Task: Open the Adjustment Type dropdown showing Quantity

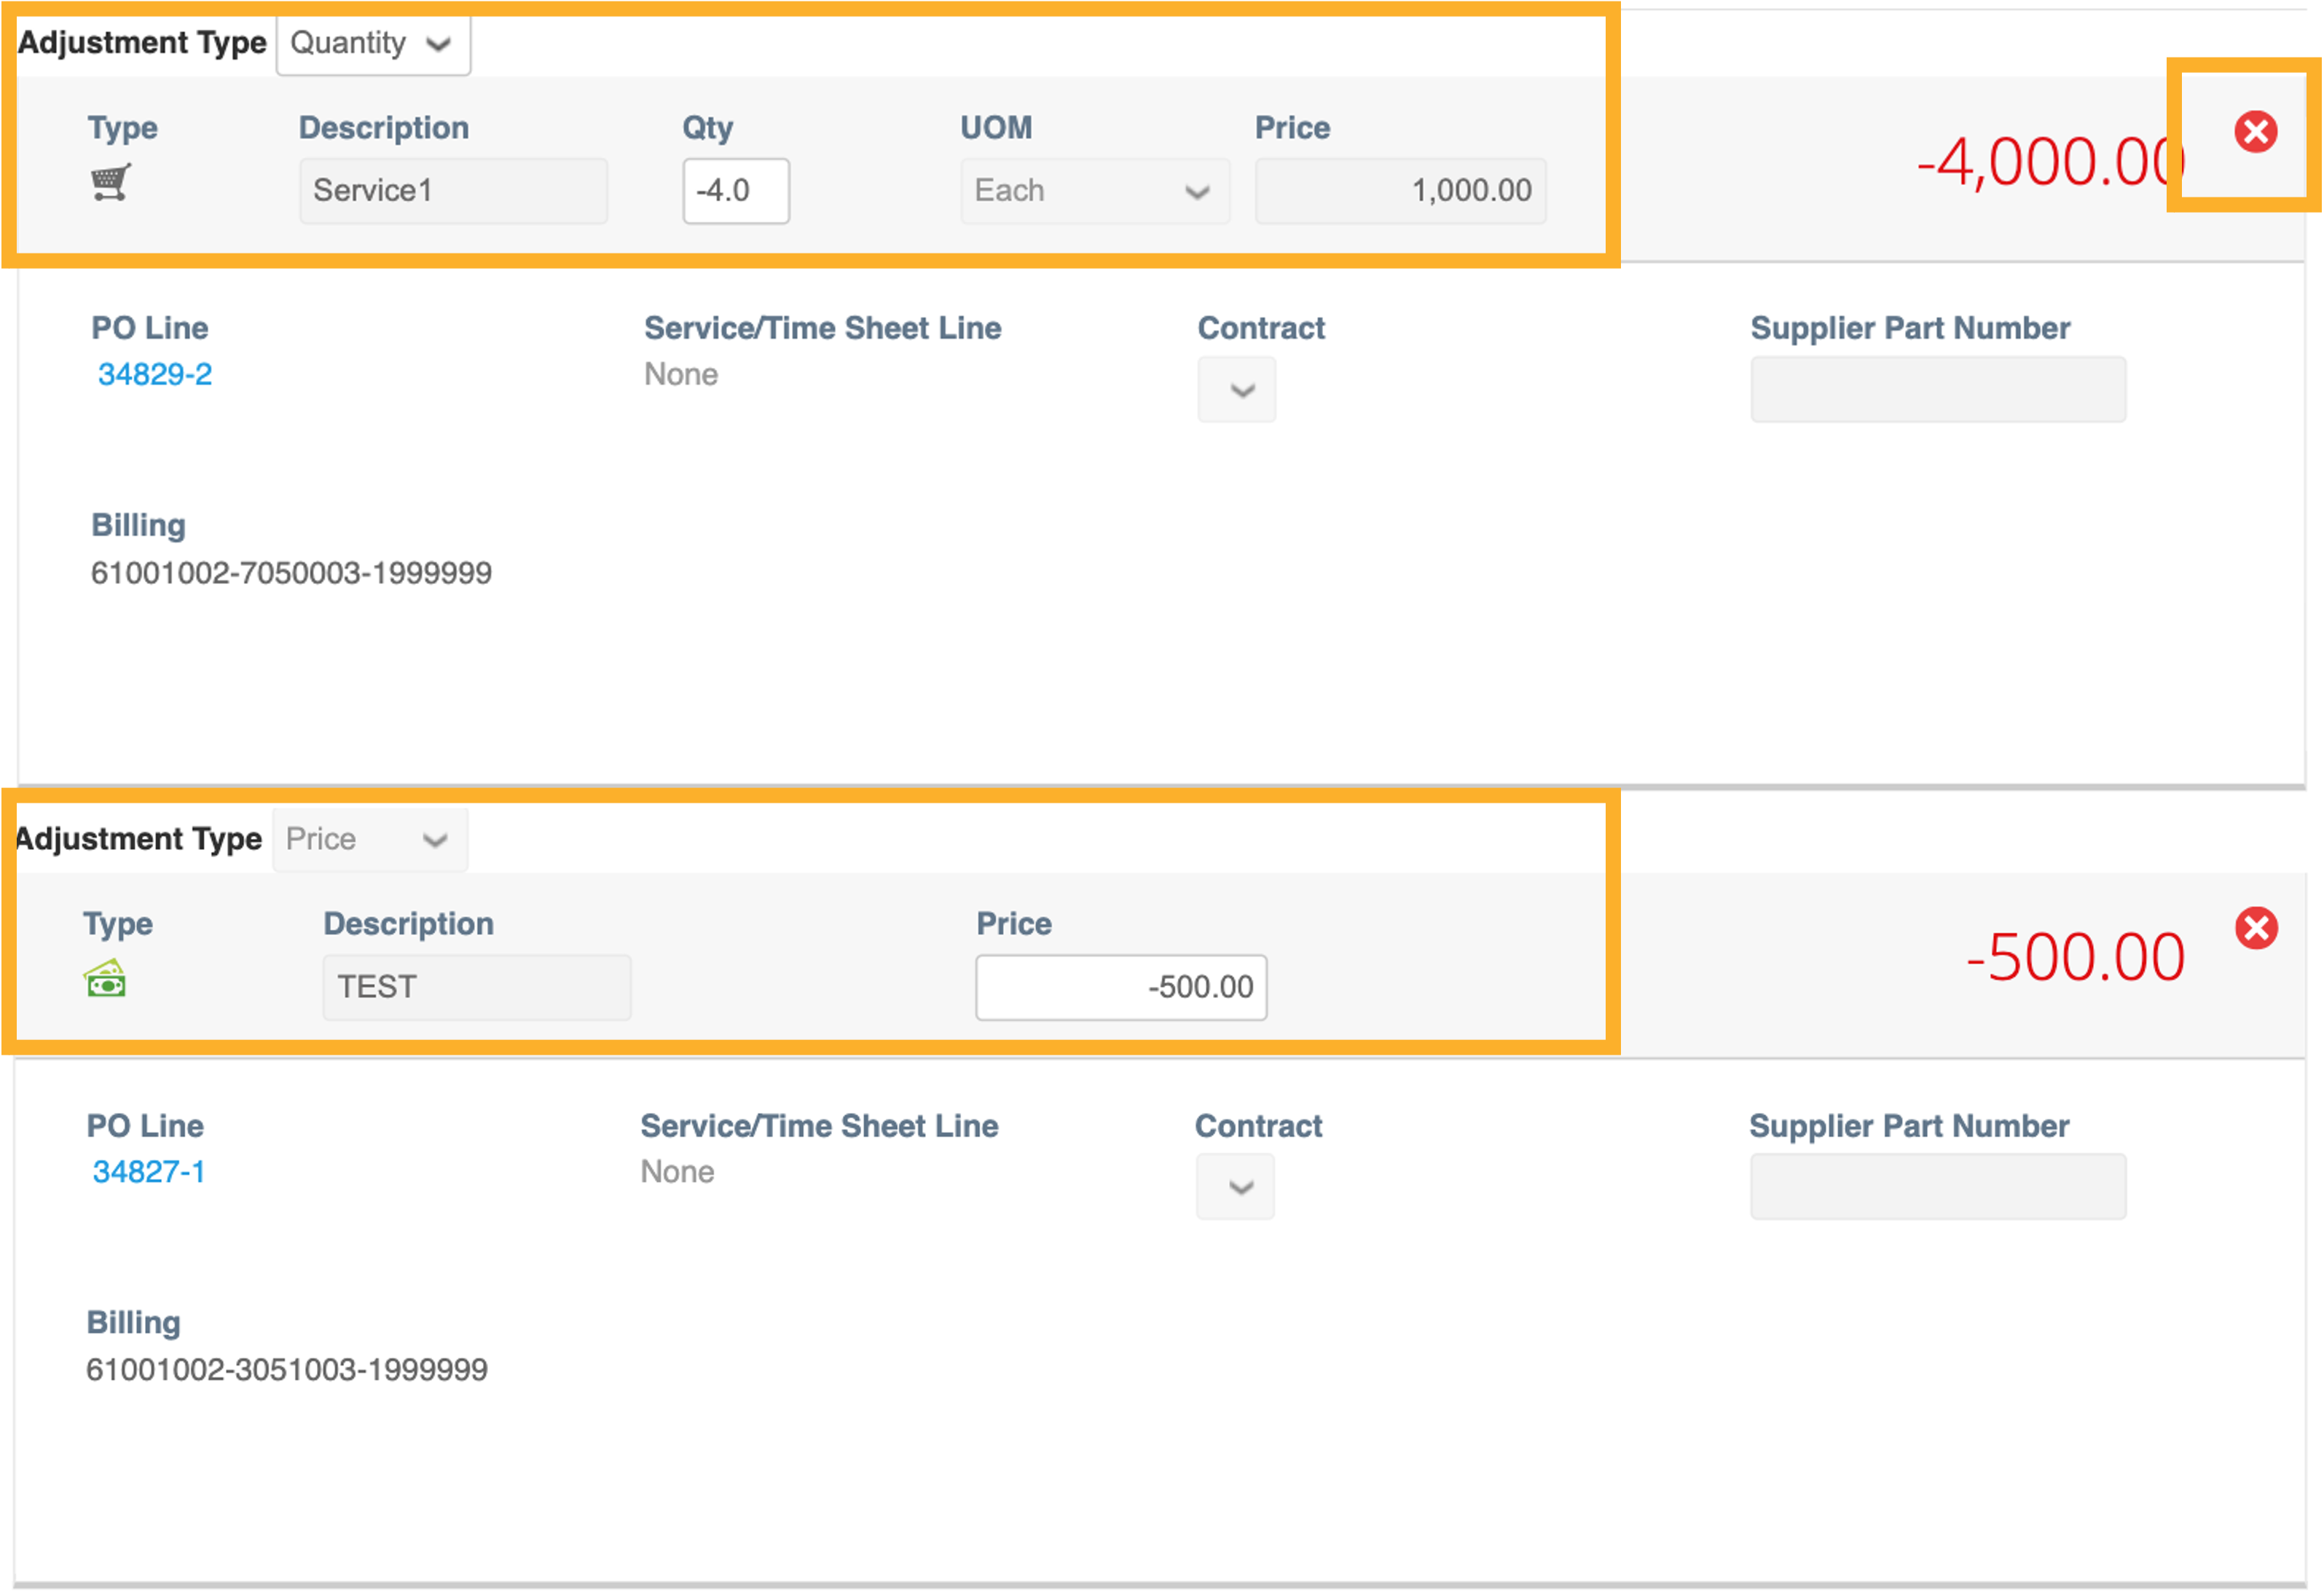Action: [x=372, y=44]
